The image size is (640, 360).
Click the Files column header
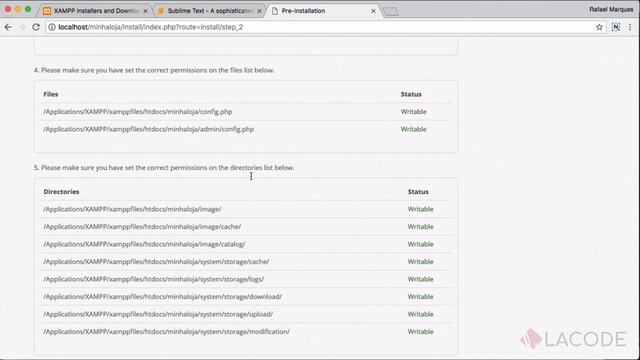tap(51, 94)
